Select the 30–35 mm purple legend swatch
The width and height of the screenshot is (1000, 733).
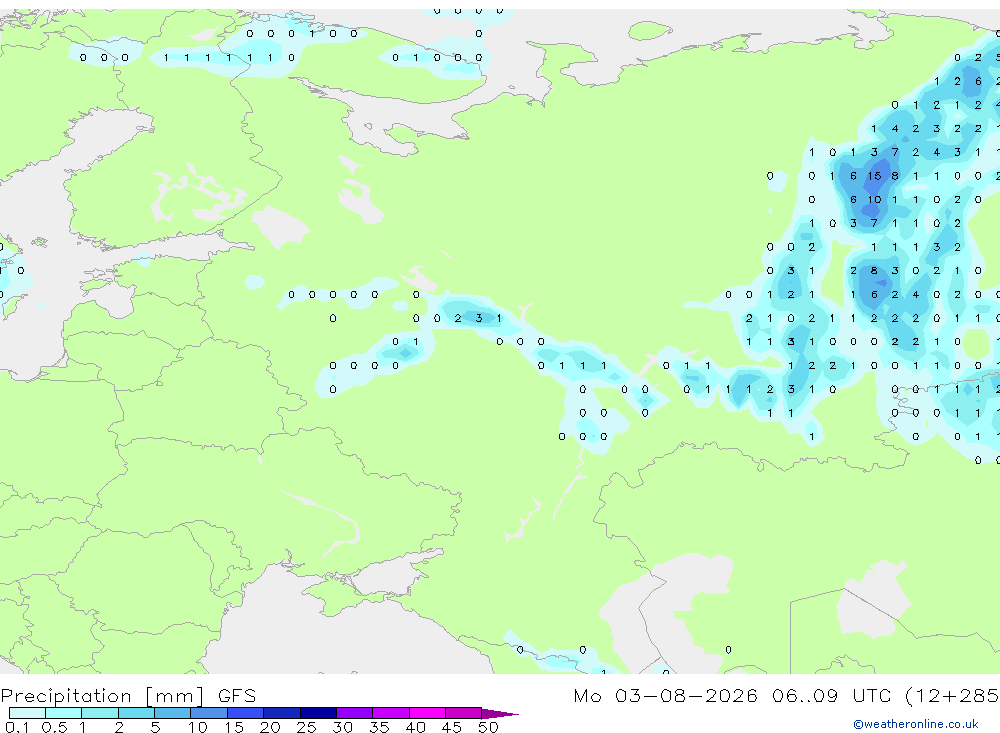click(x=355, y=713)
